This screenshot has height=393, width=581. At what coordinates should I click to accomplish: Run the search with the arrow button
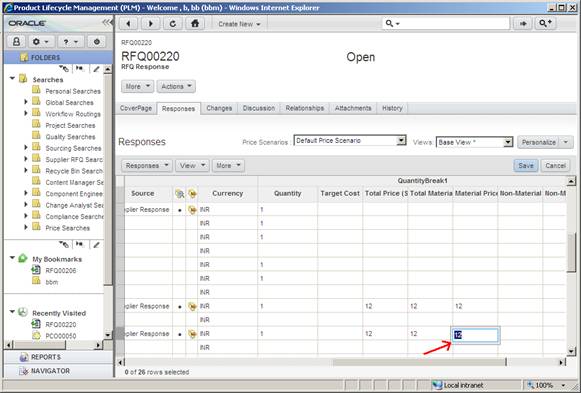[523, 24]
